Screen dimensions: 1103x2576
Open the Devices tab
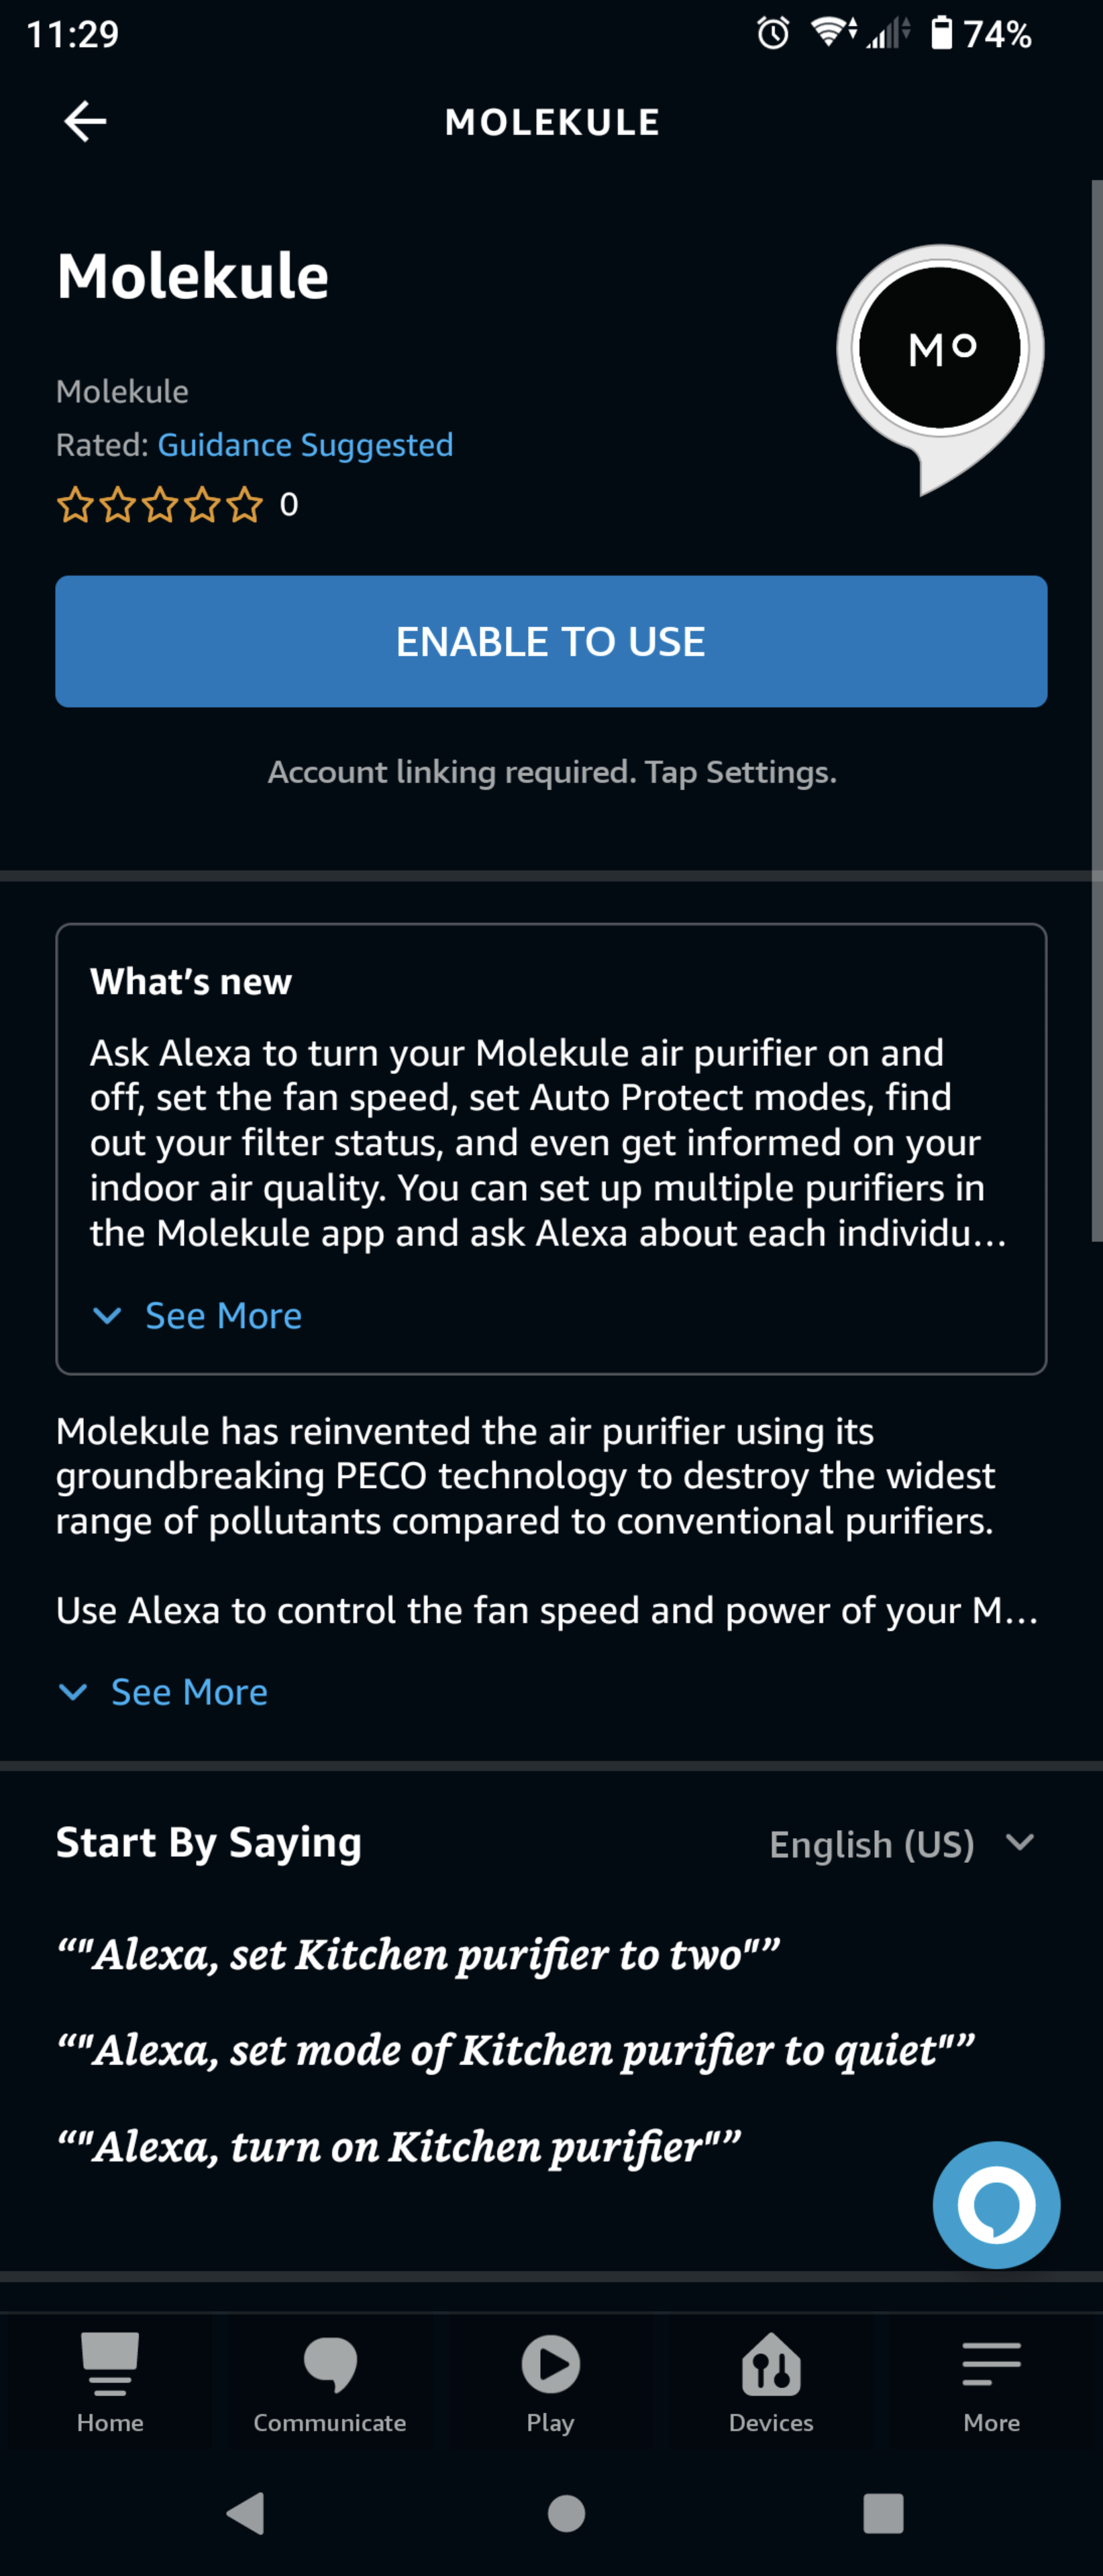[771, 2382]
